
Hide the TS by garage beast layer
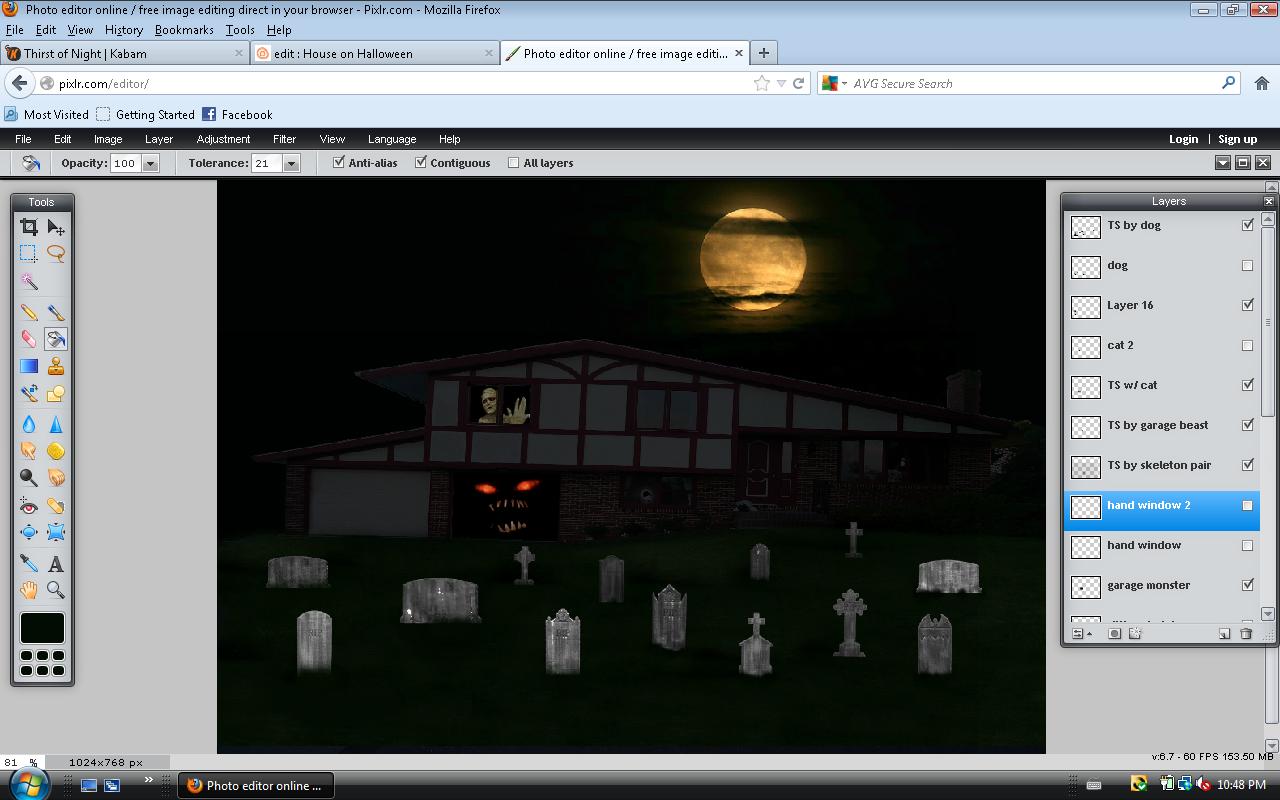(1247, 425)
